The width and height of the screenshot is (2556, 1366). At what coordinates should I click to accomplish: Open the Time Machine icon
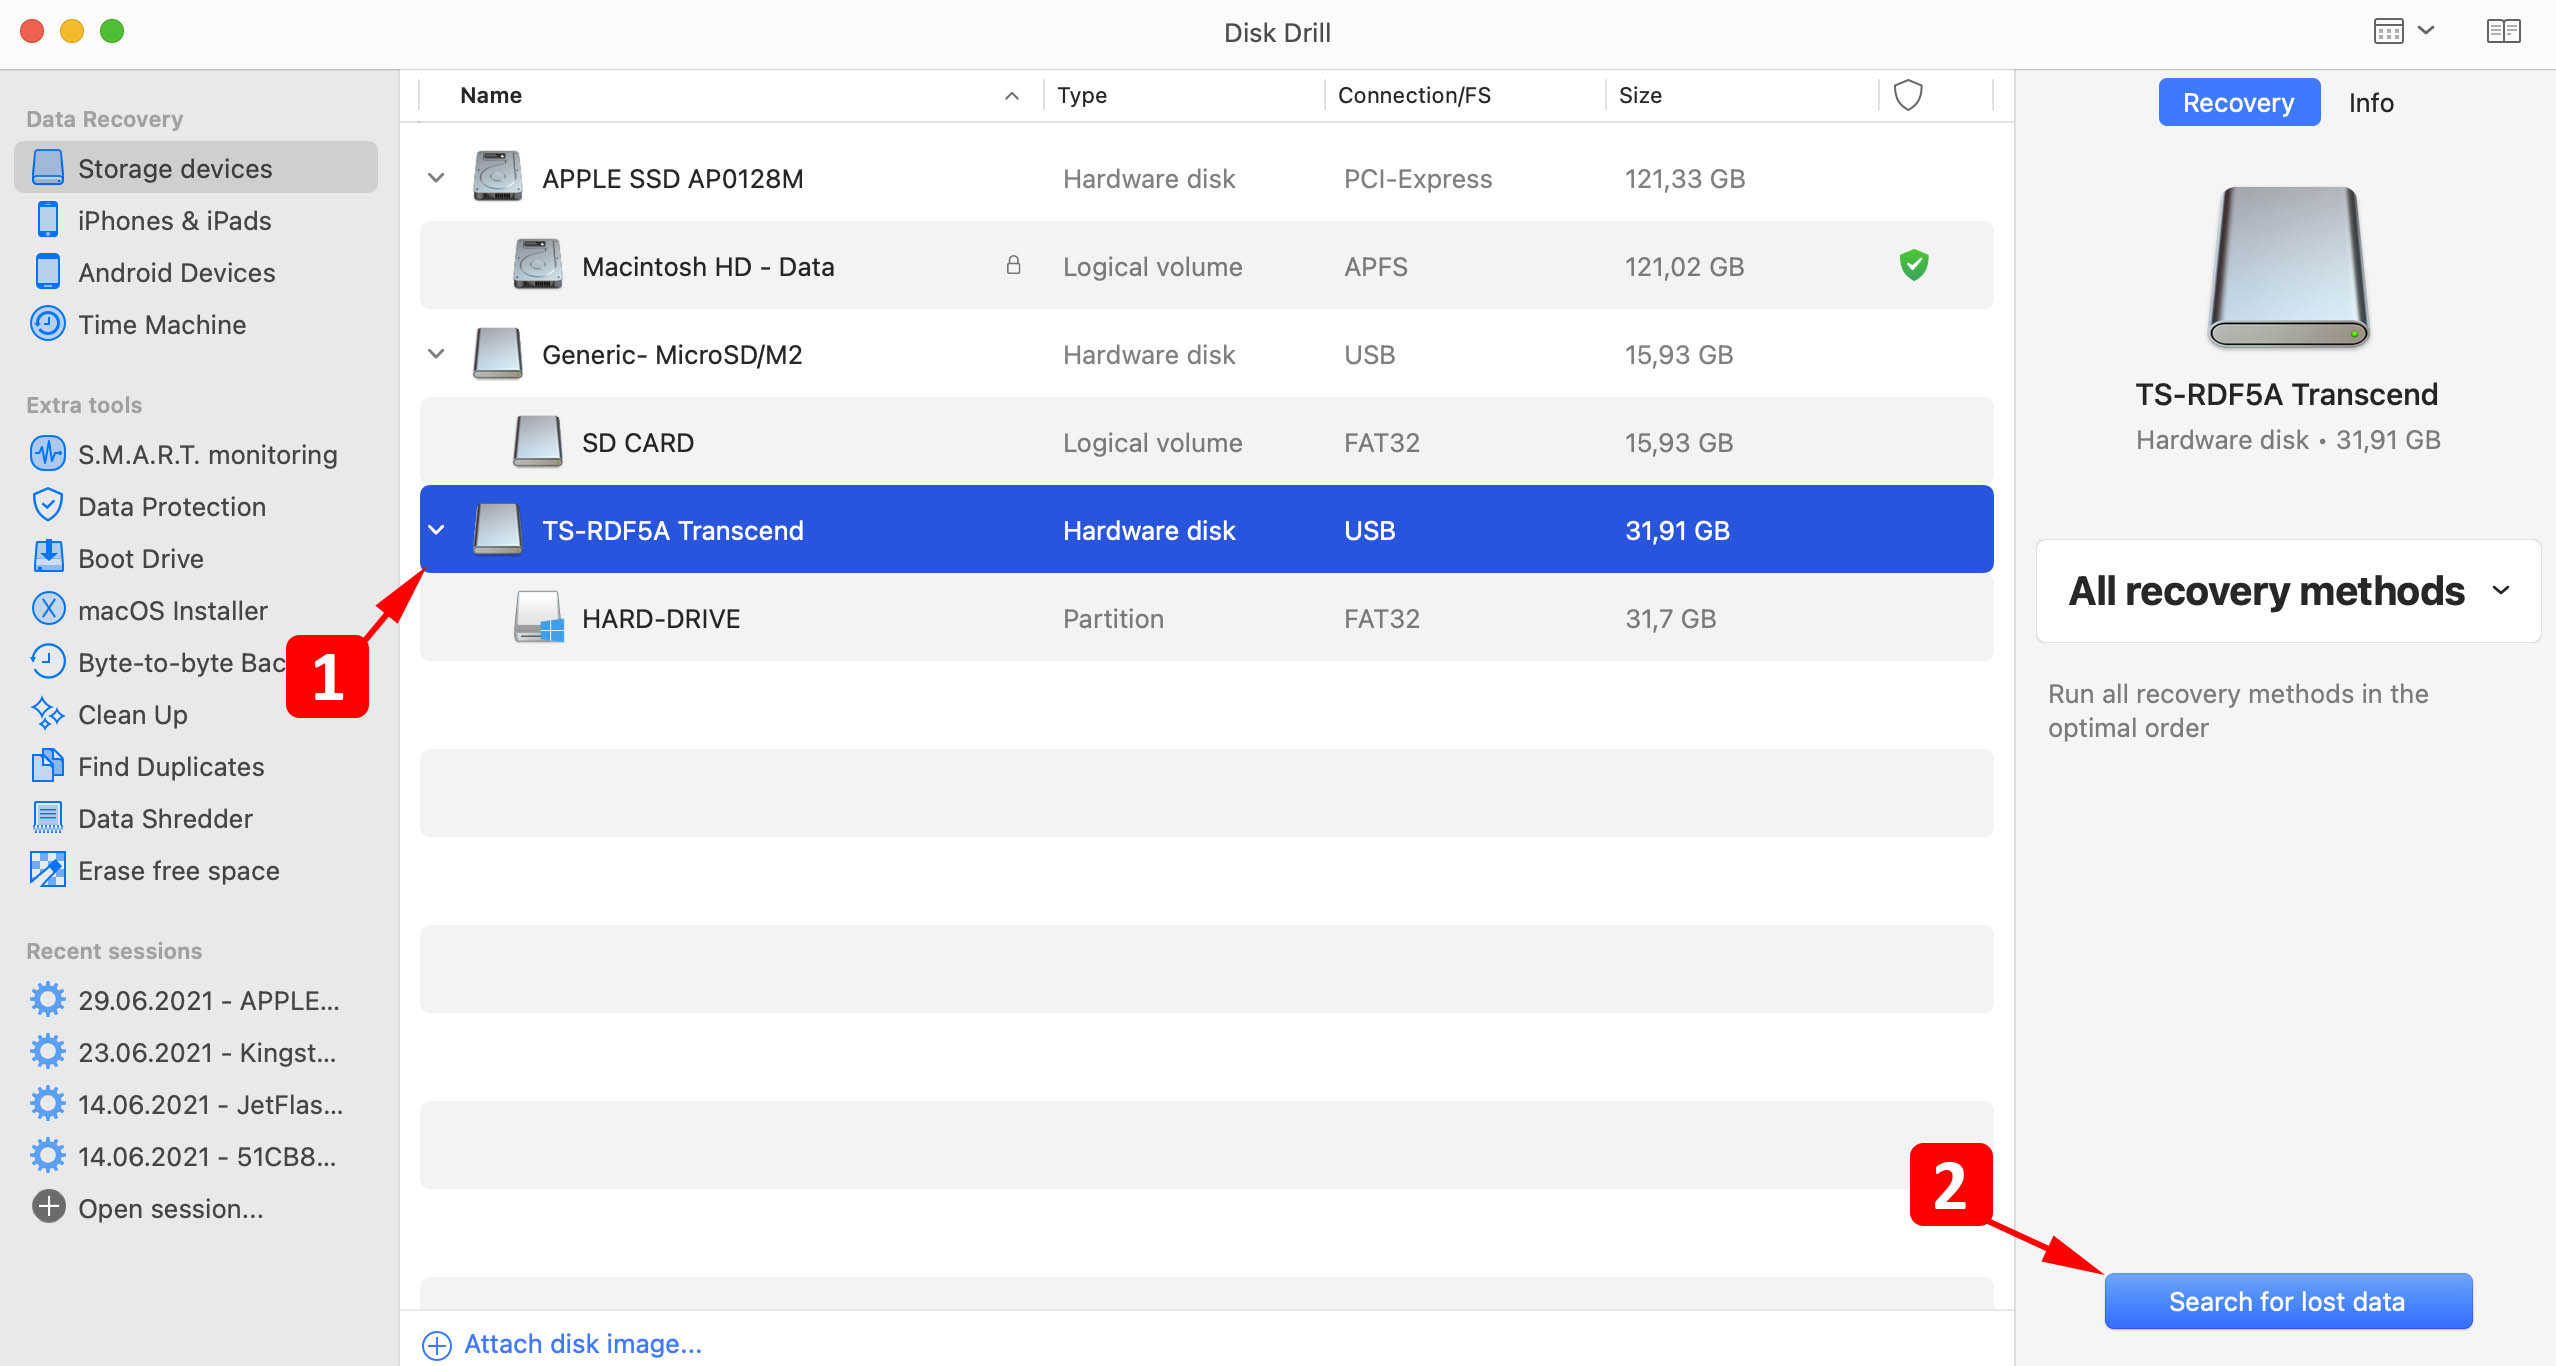(47, 324)
